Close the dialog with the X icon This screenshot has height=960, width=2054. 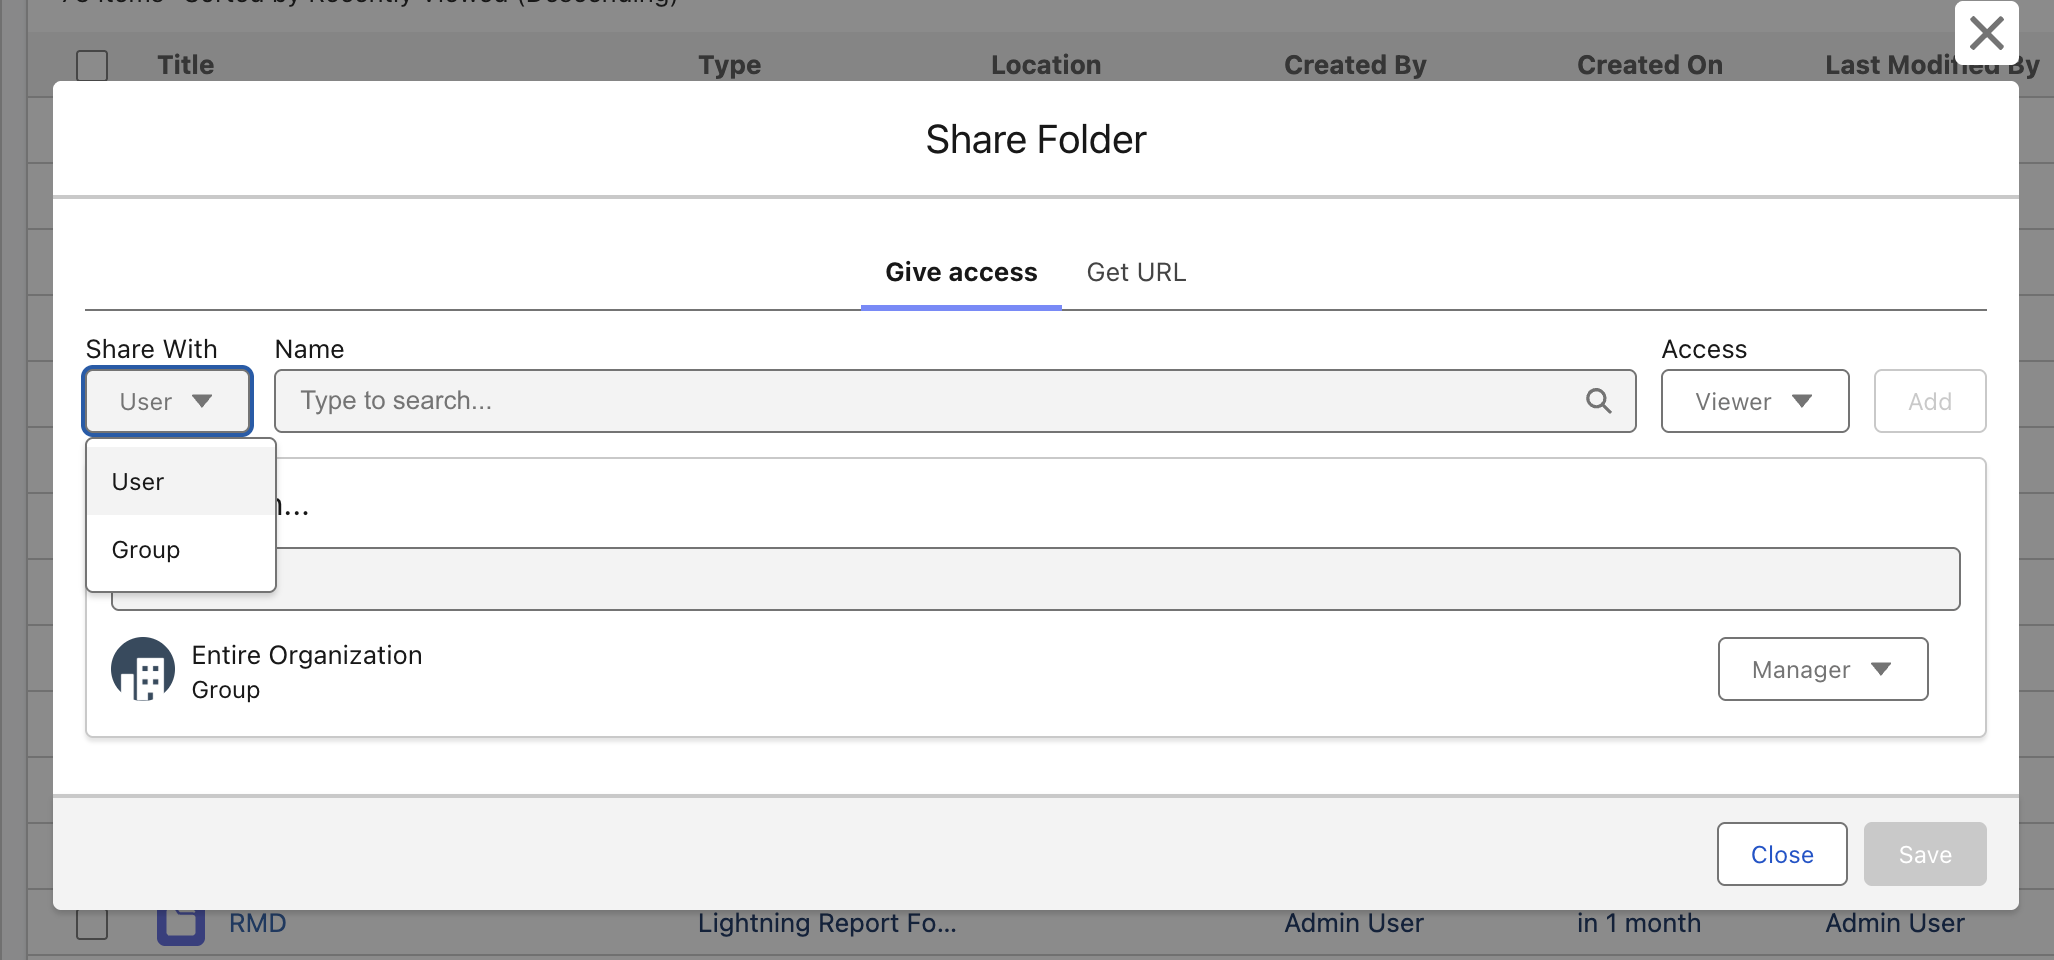(x=1986, y=33)
